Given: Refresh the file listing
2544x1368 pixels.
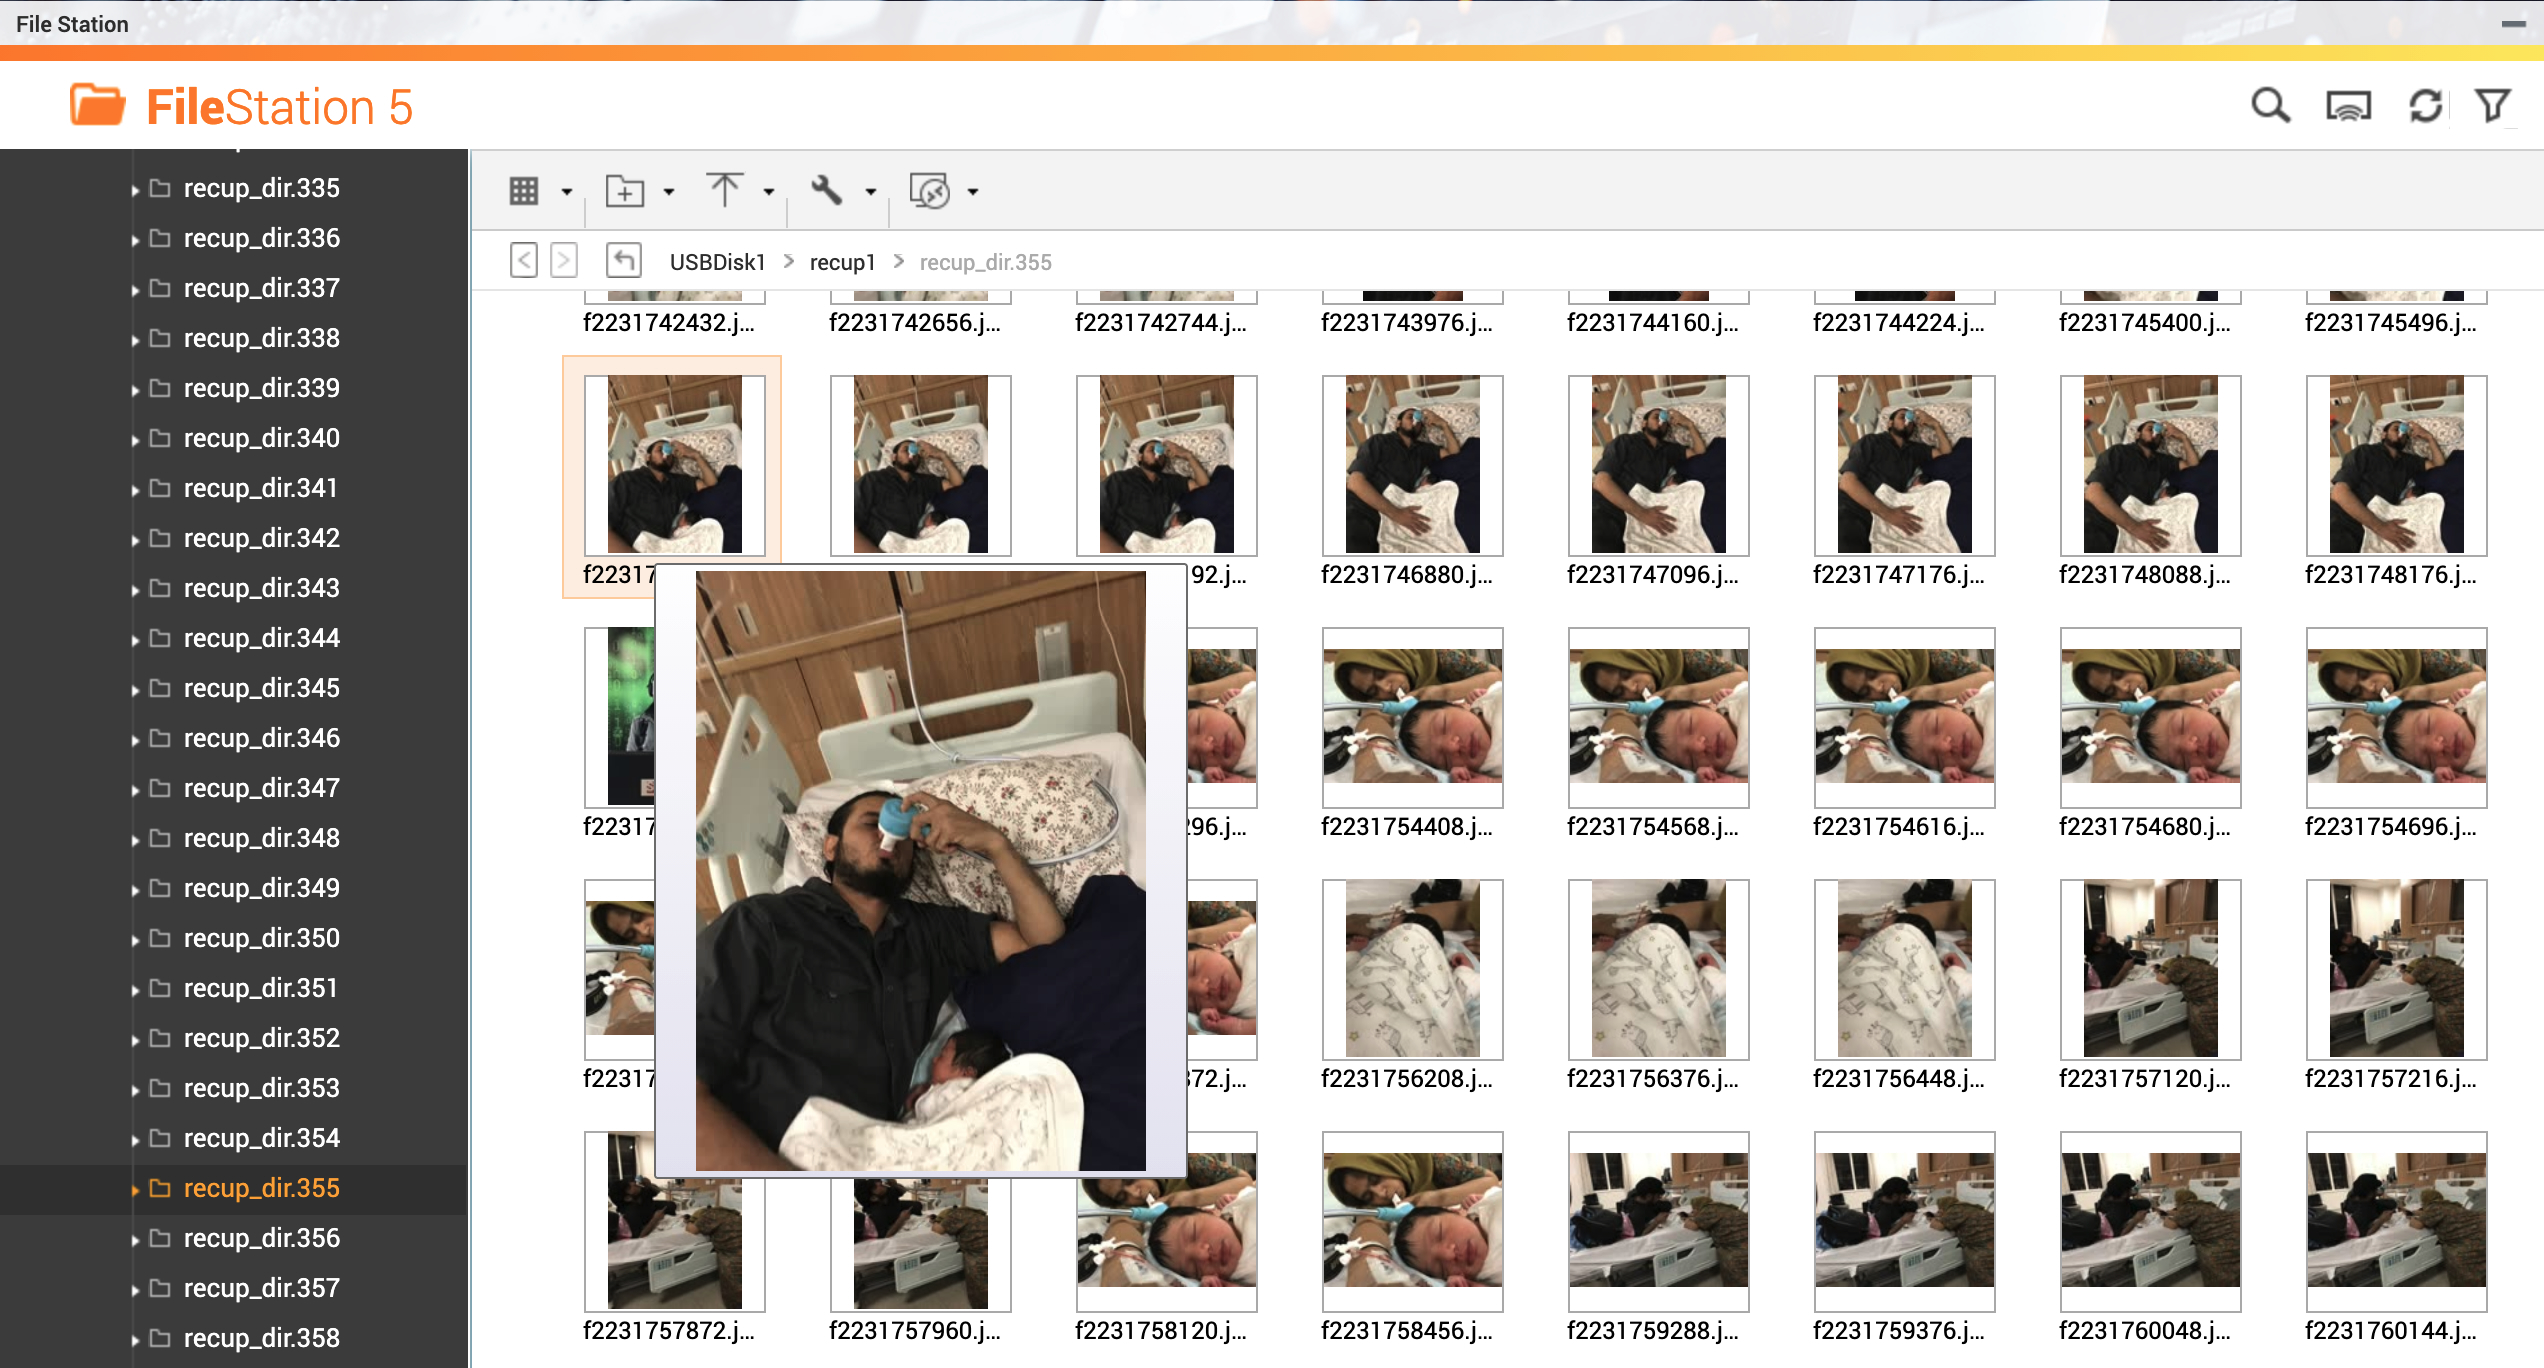Looking at the screenshot, I should [2425, 106].
